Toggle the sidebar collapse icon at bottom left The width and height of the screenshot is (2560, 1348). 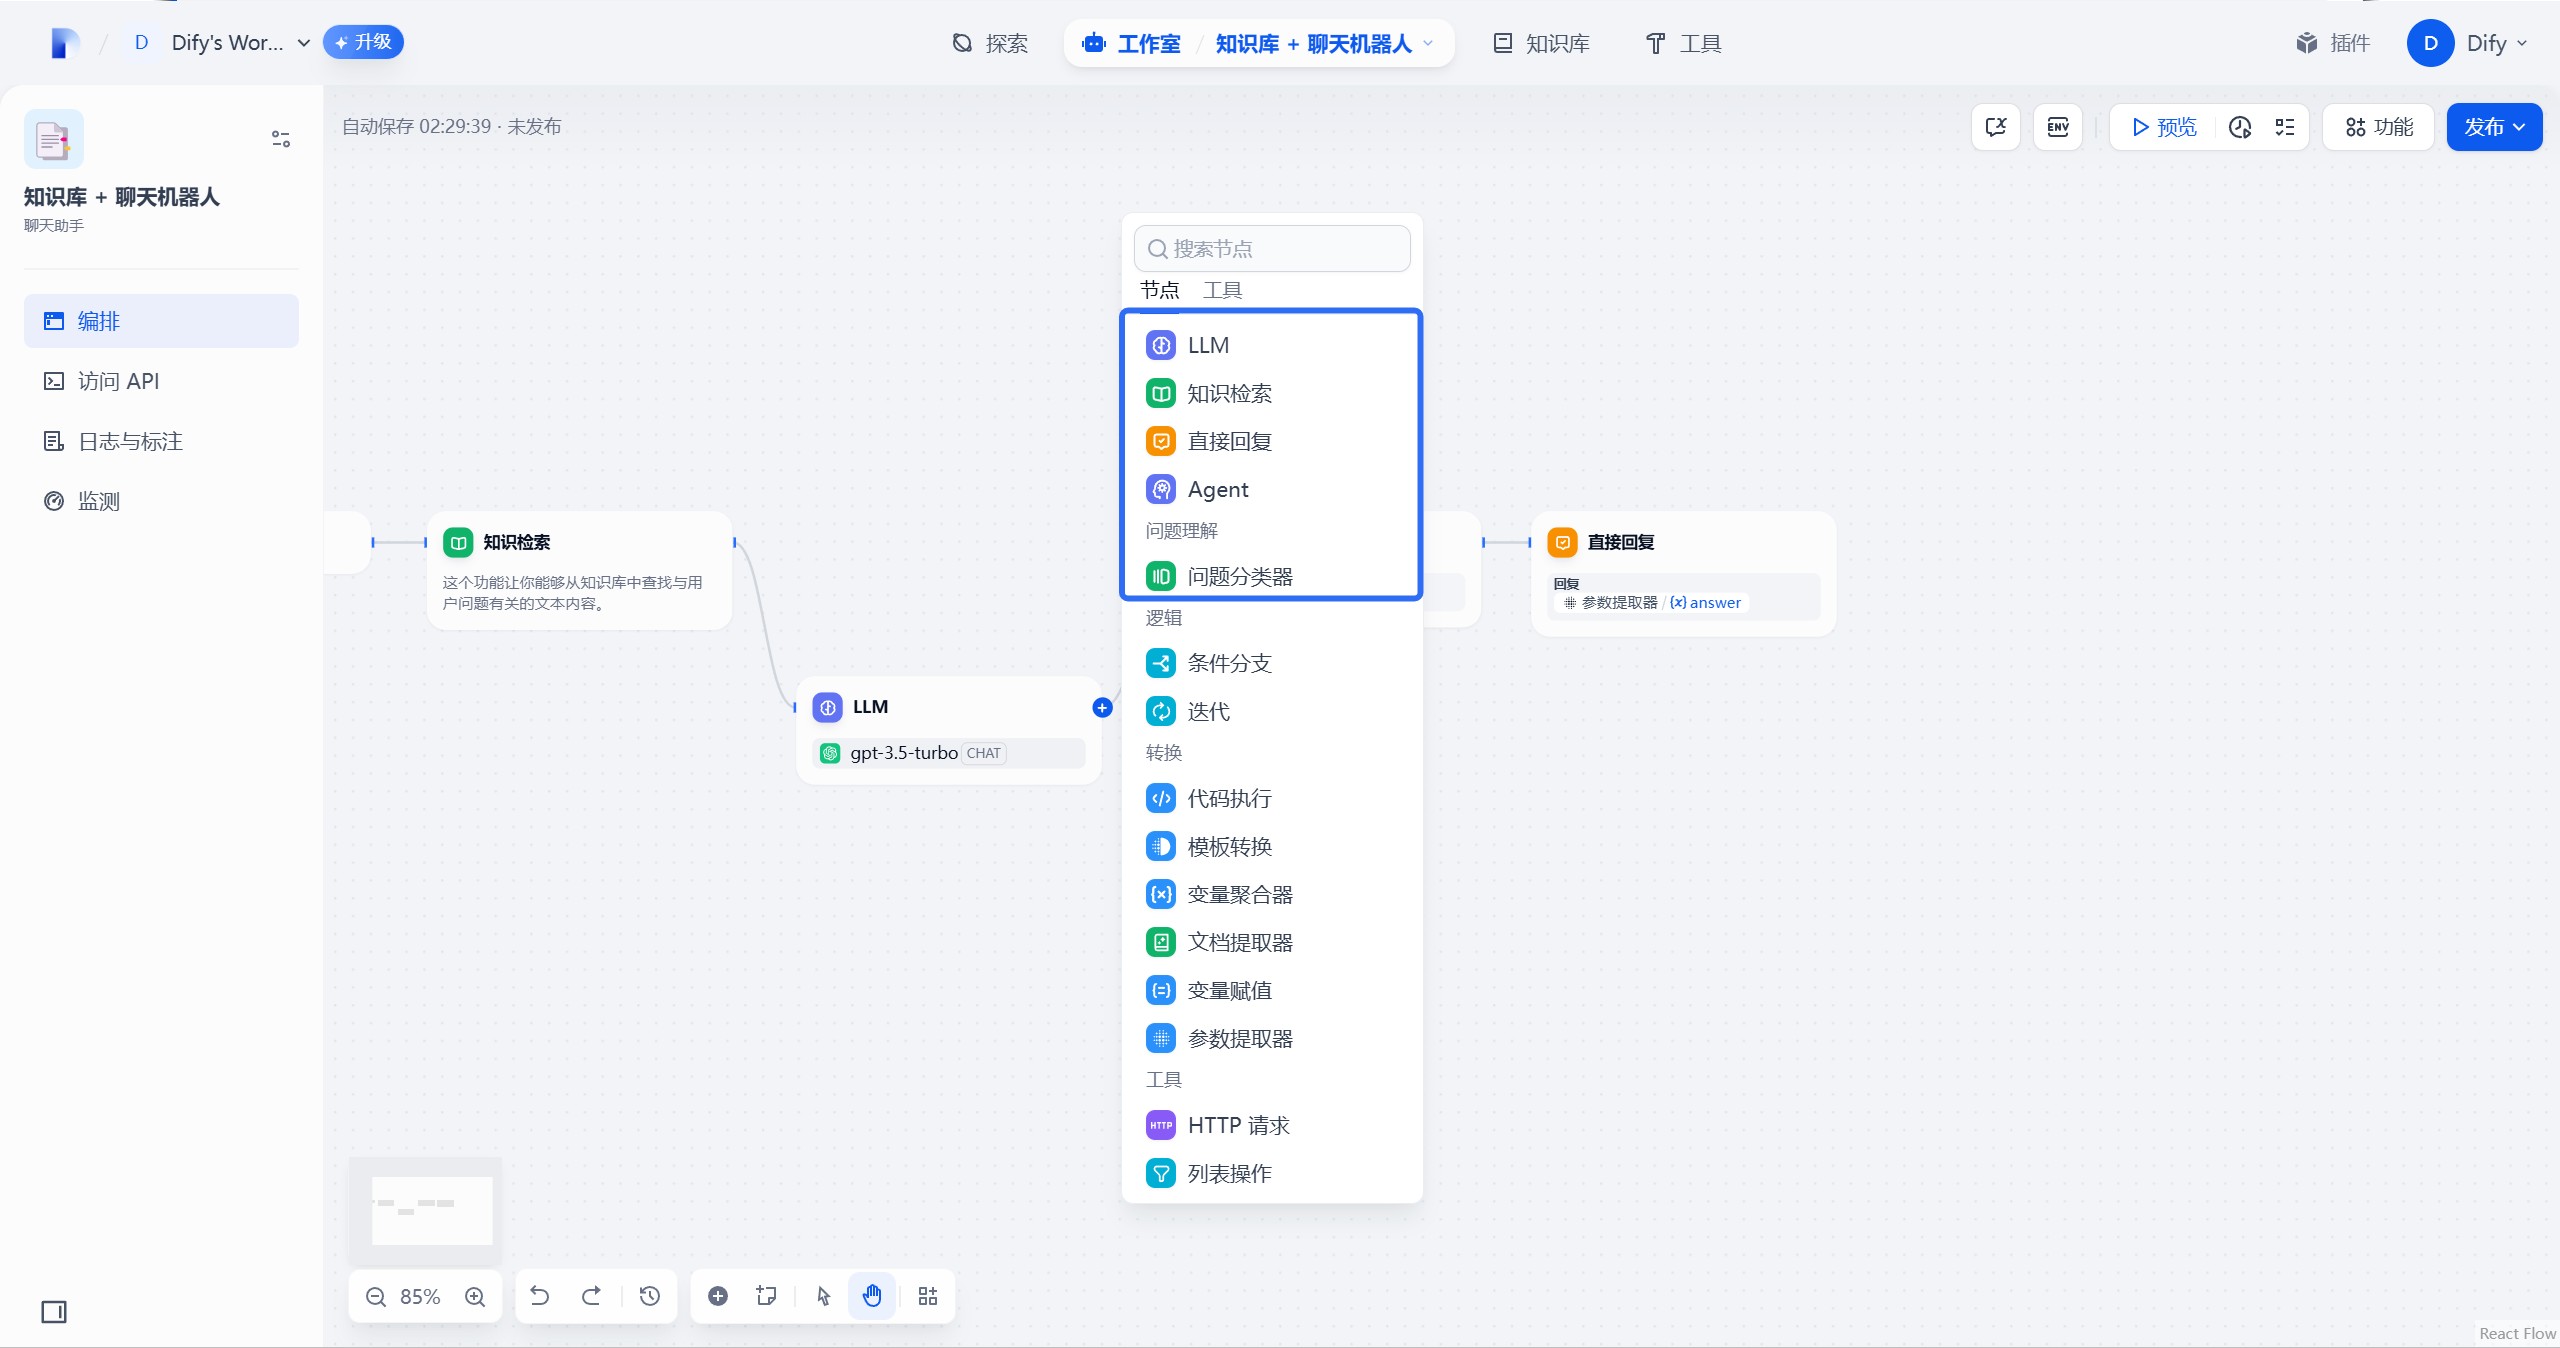(x=54, y=1312)
